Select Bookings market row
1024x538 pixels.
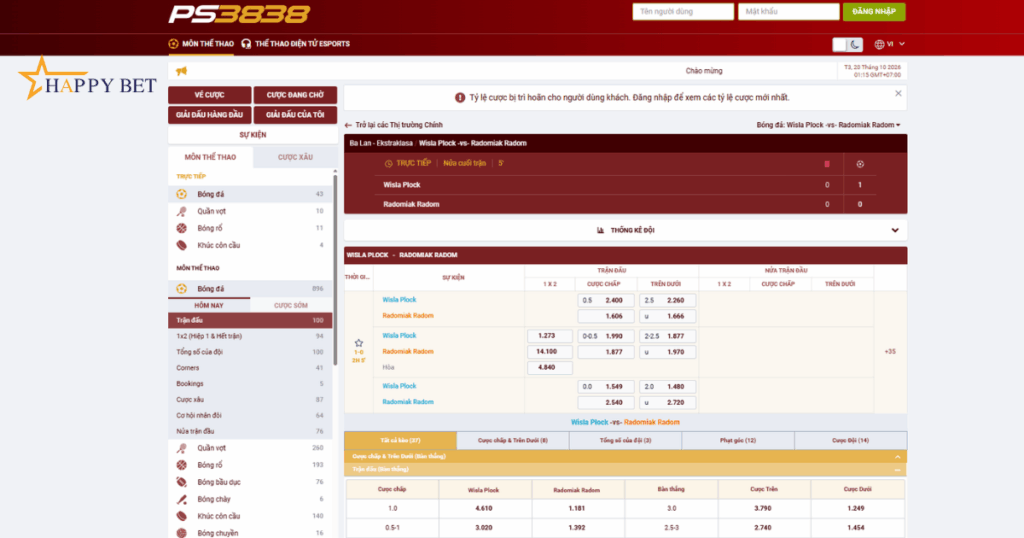point(250,383)
